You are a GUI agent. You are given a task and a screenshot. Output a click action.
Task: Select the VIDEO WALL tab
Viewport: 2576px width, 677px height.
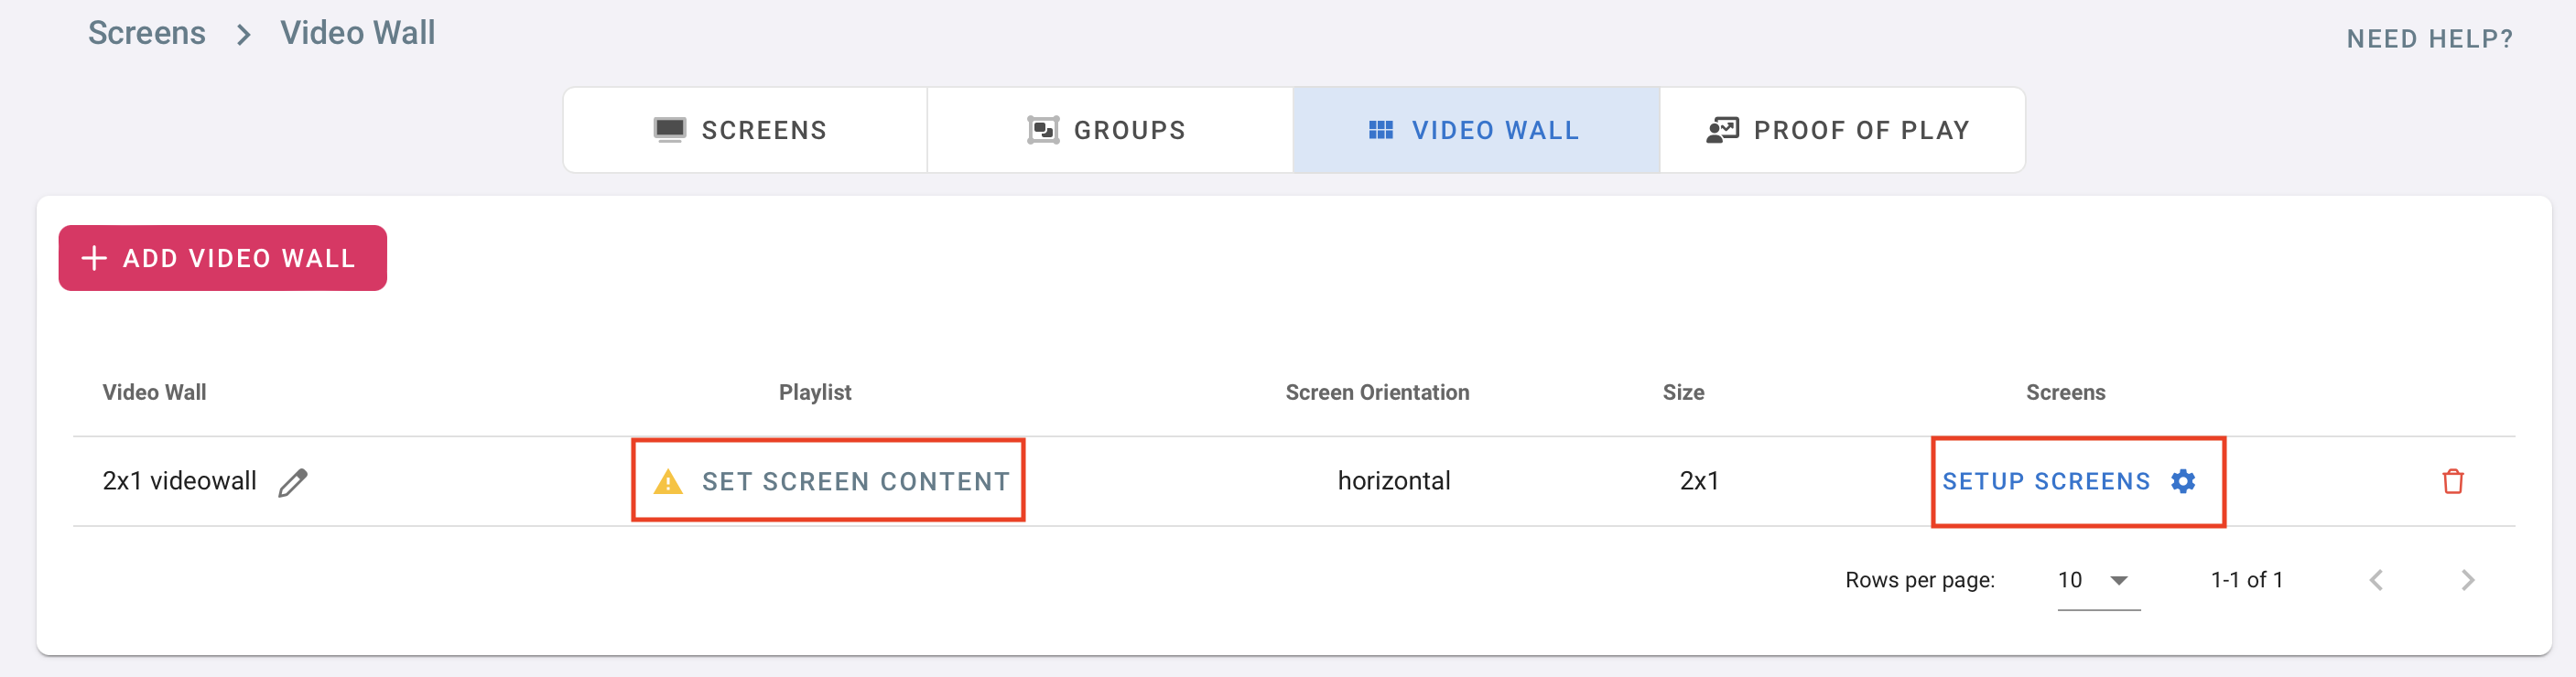[1475, 130]
